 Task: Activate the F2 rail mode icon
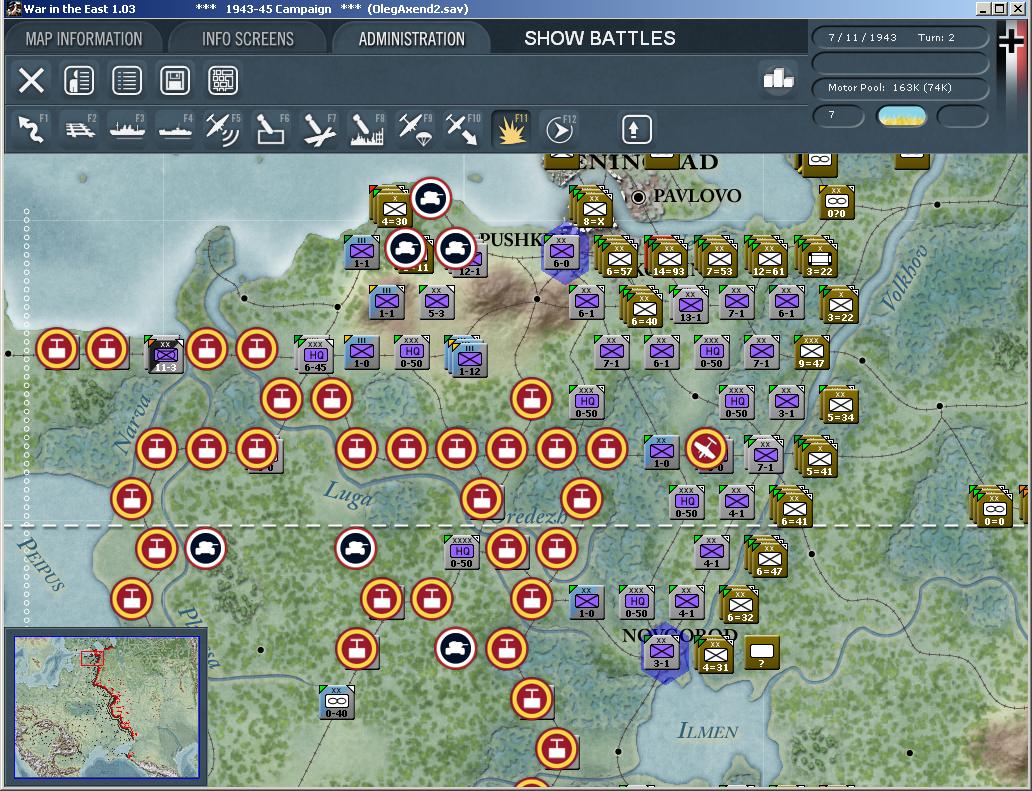[x=80, y=128]
